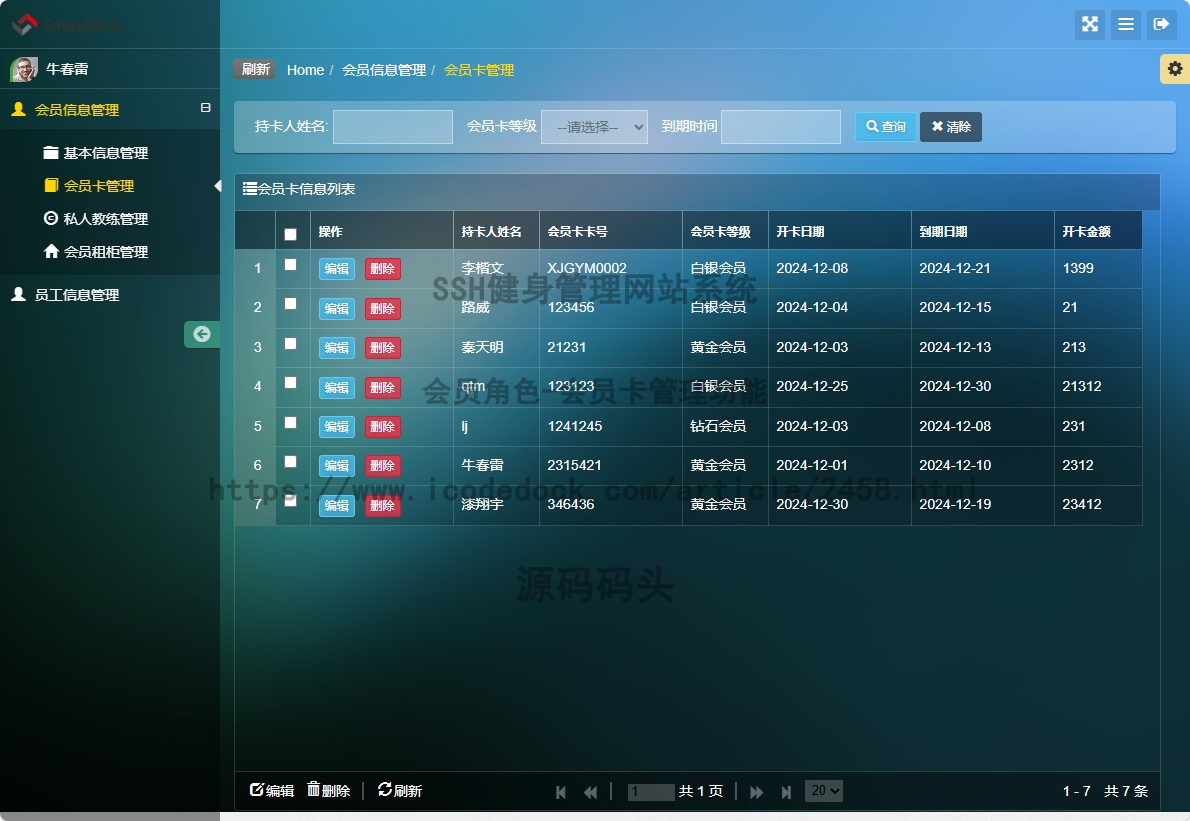1190x821 pixels.
Task: Go to last page pager icon
Action: (786, 792)
